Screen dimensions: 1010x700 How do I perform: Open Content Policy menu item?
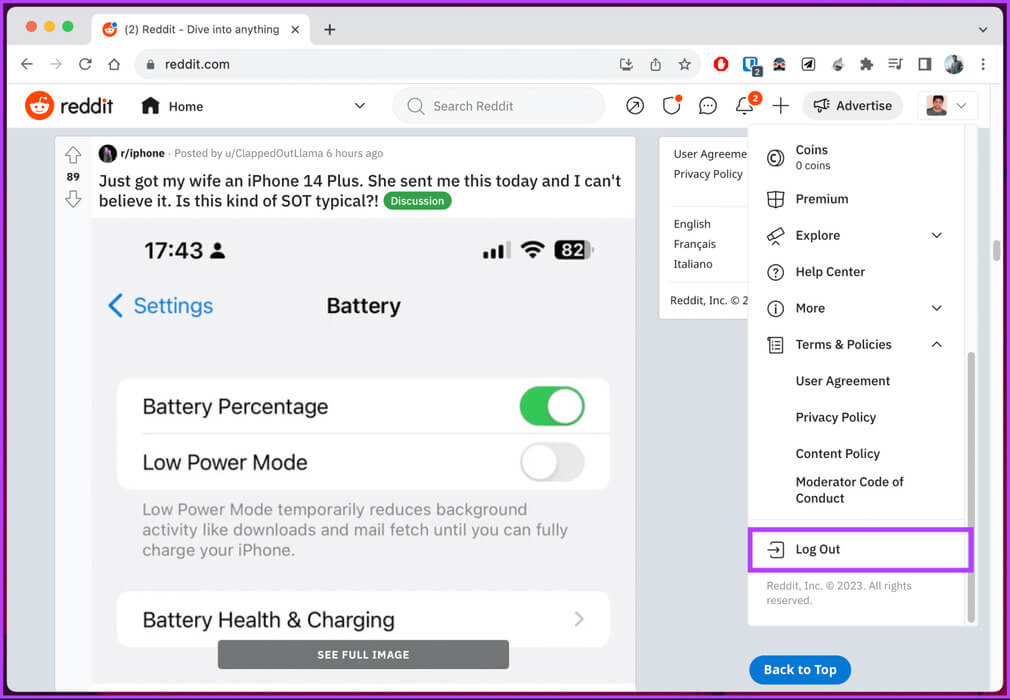(837, 453)
